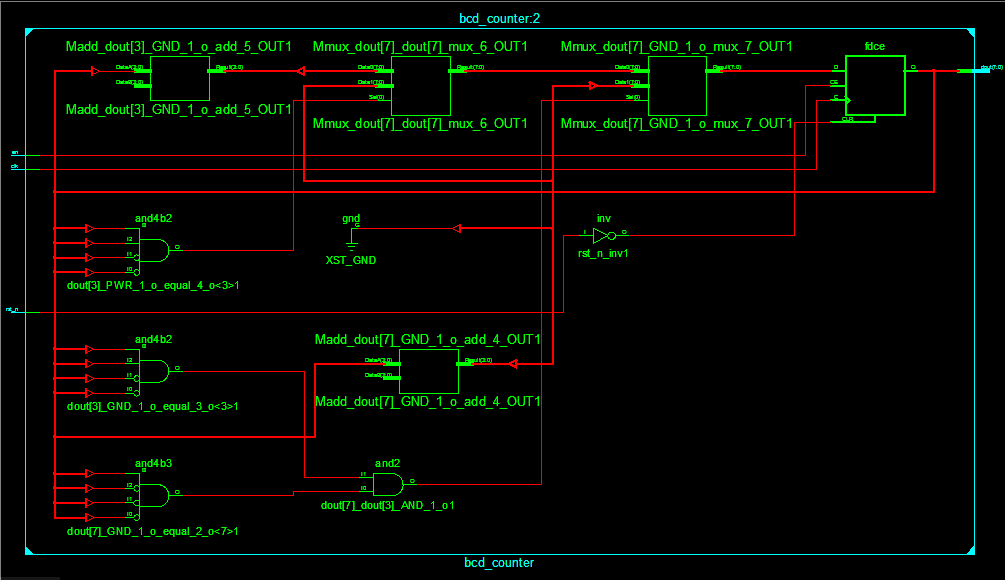Select the buffer triangle feeding the gnd symbol
1005x580 pixels.
click(456, 228)
